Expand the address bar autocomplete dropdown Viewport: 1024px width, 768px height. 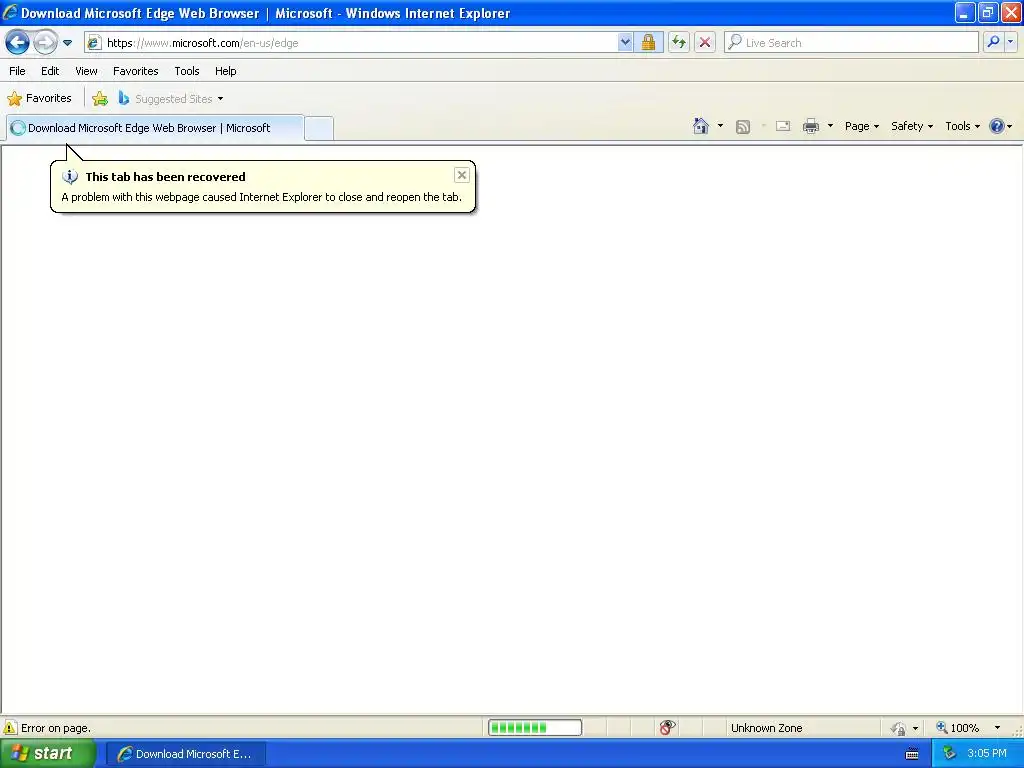[x=625, y=43]
